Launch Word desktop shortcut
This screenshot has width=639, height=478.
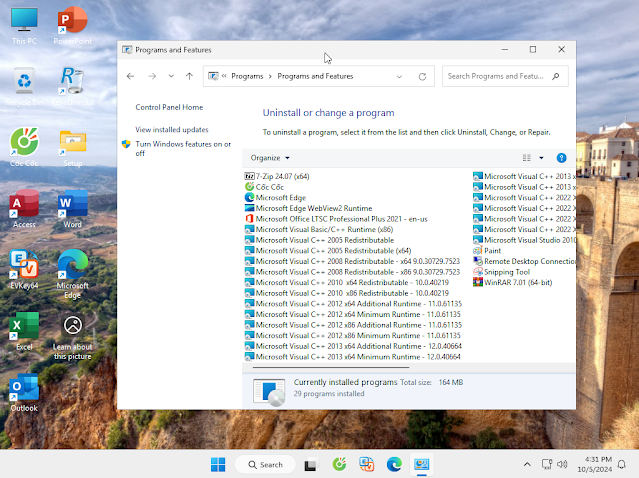pos(73,208)
